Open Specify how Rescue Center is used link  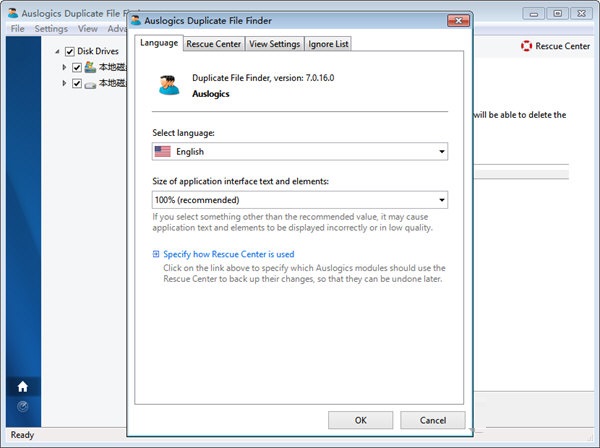[x=229, y=254]
